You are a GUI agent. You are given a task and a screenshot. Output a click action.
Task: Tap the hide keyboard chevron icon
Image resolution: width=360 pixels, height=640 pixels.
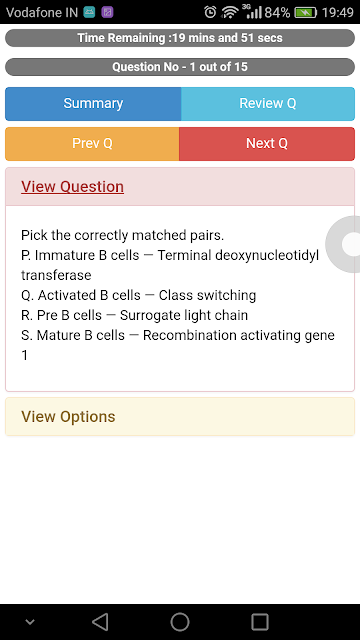pos(29,622)
